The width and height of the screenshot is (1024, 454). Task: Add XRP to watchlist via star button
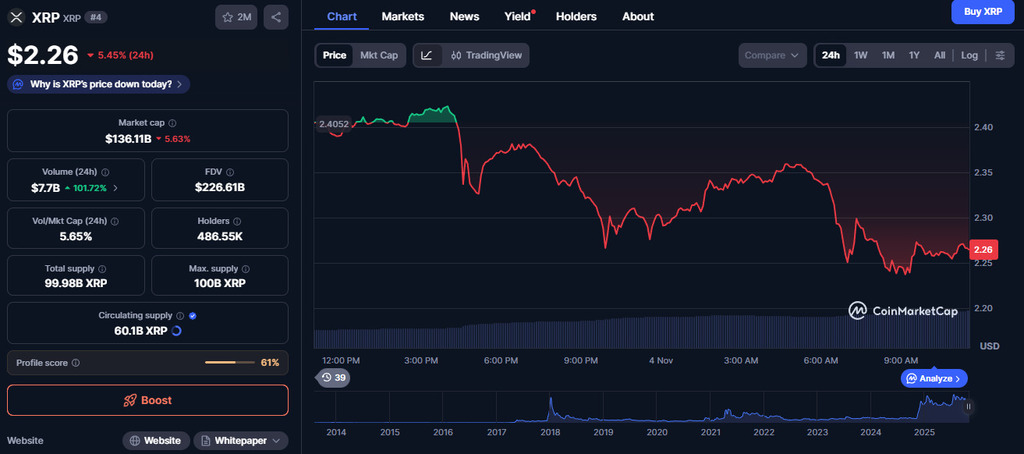tap(236, 17)
